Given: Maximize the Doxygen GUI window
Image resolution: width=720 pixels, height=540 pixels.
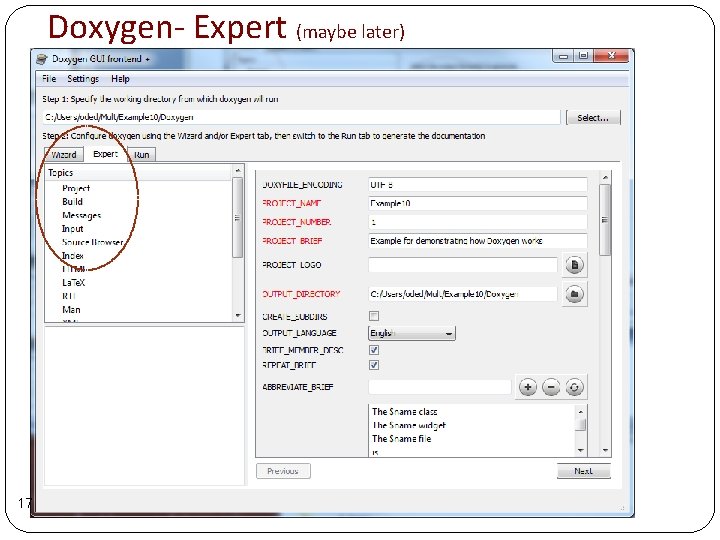Looking at the screenshot, I should coord(584,56).
